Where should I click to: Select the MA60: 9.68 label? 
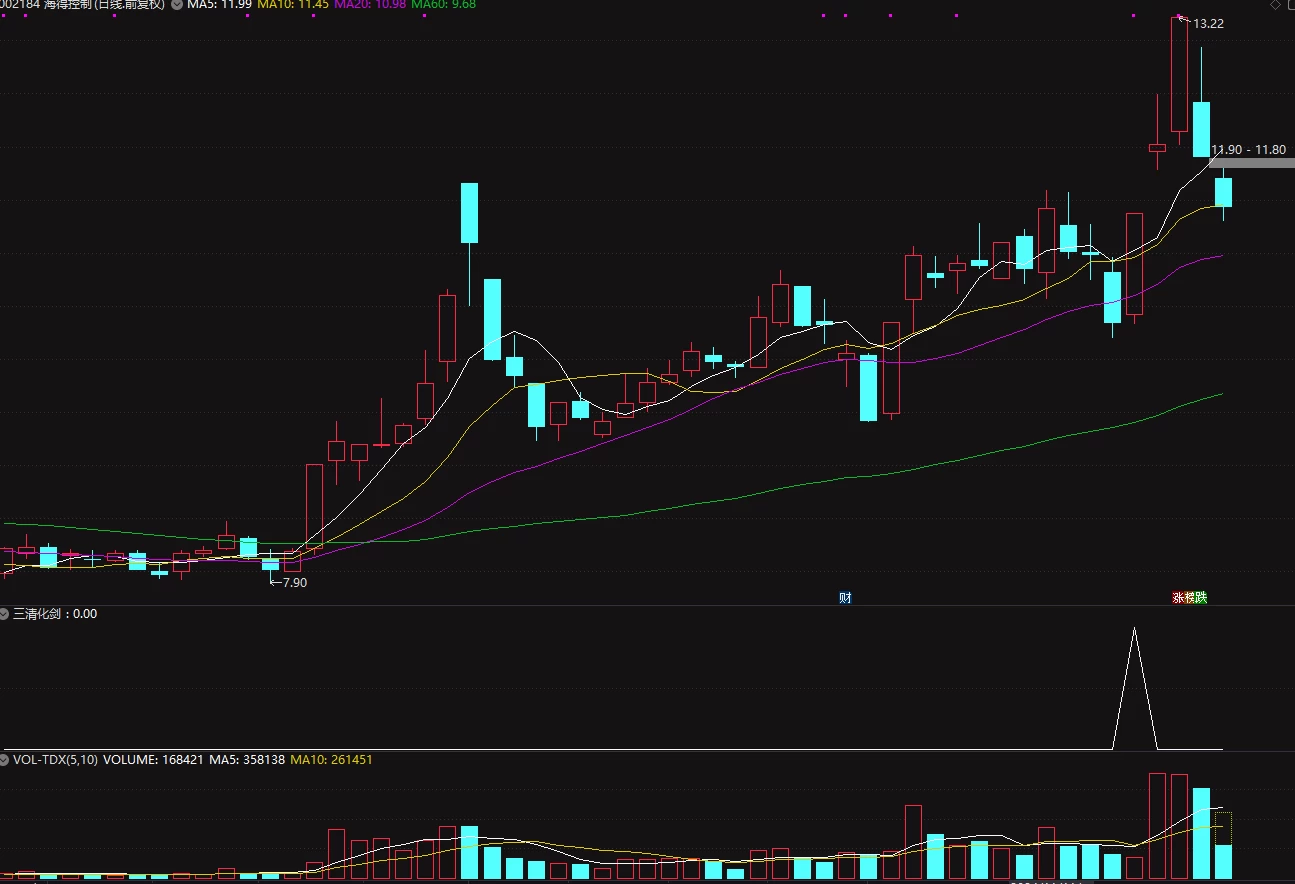(444, 5)
